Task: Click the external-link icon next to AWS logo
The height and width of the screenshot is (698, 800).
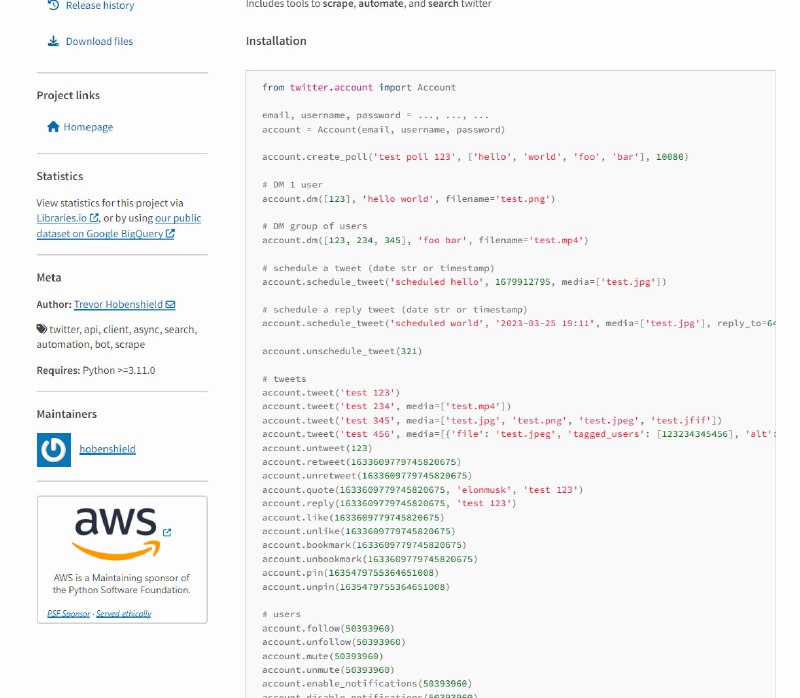Action: (166, 532)
